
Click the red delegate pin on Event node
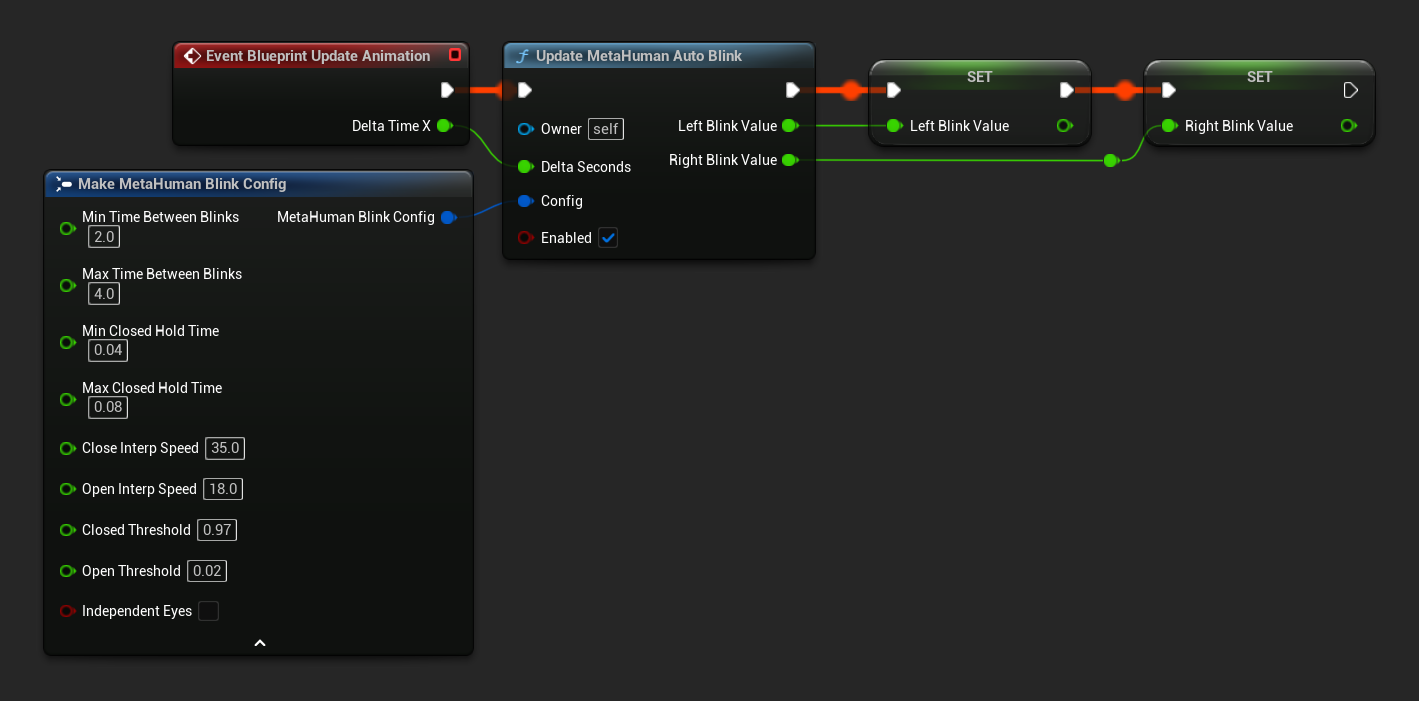[455, 55]
